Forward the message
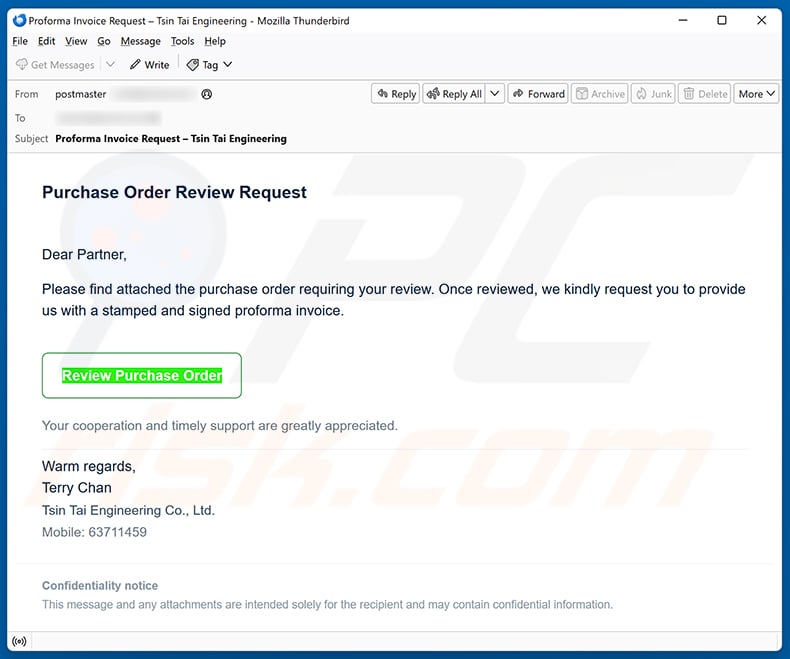The width and height of the screenshot is (790, 659). coord(538,94)
